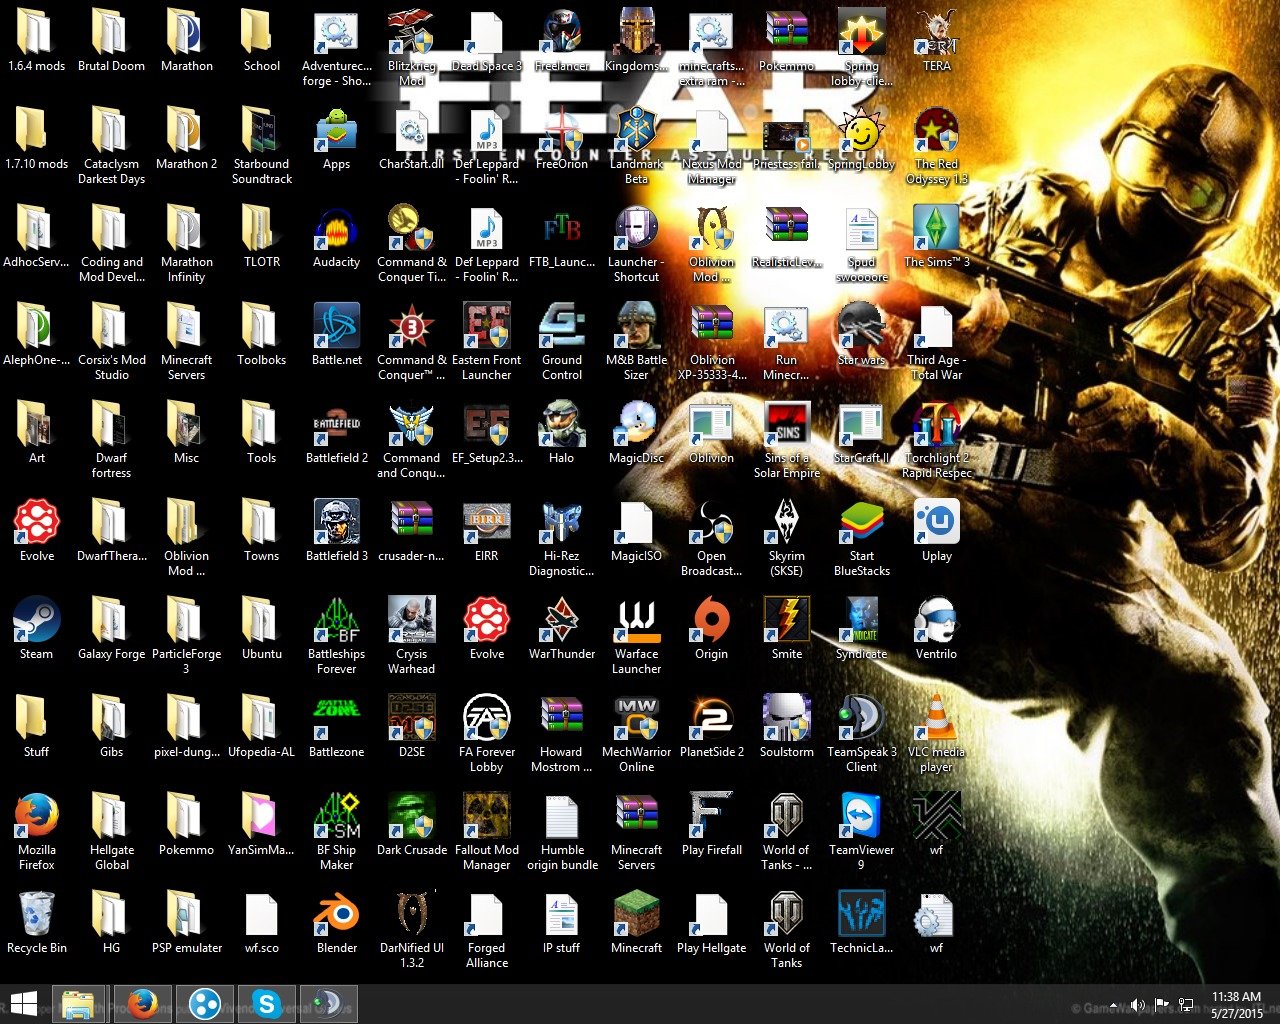
Task: Open File Explorer from the taskbar
Action: 80,1002
